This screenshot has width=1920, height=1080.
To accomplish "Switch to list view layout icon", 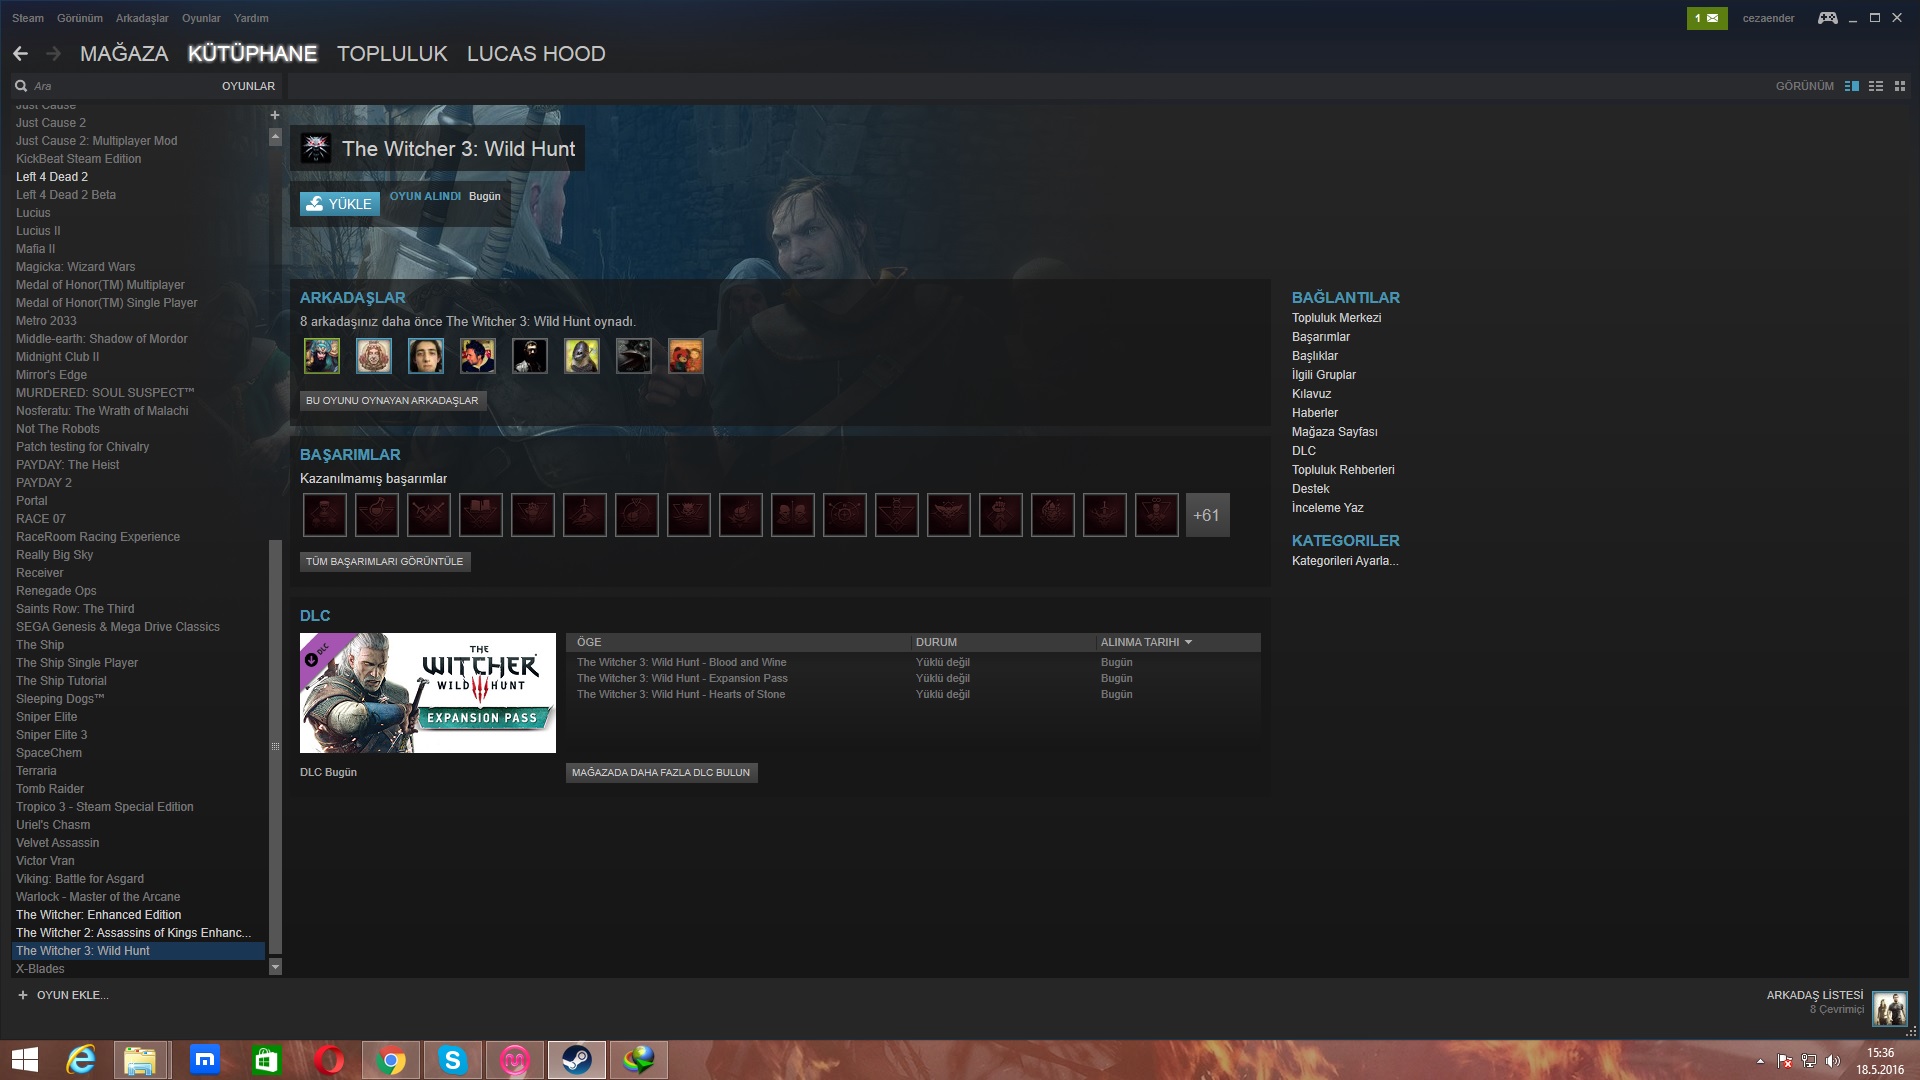I will [x=1876, y=86].
